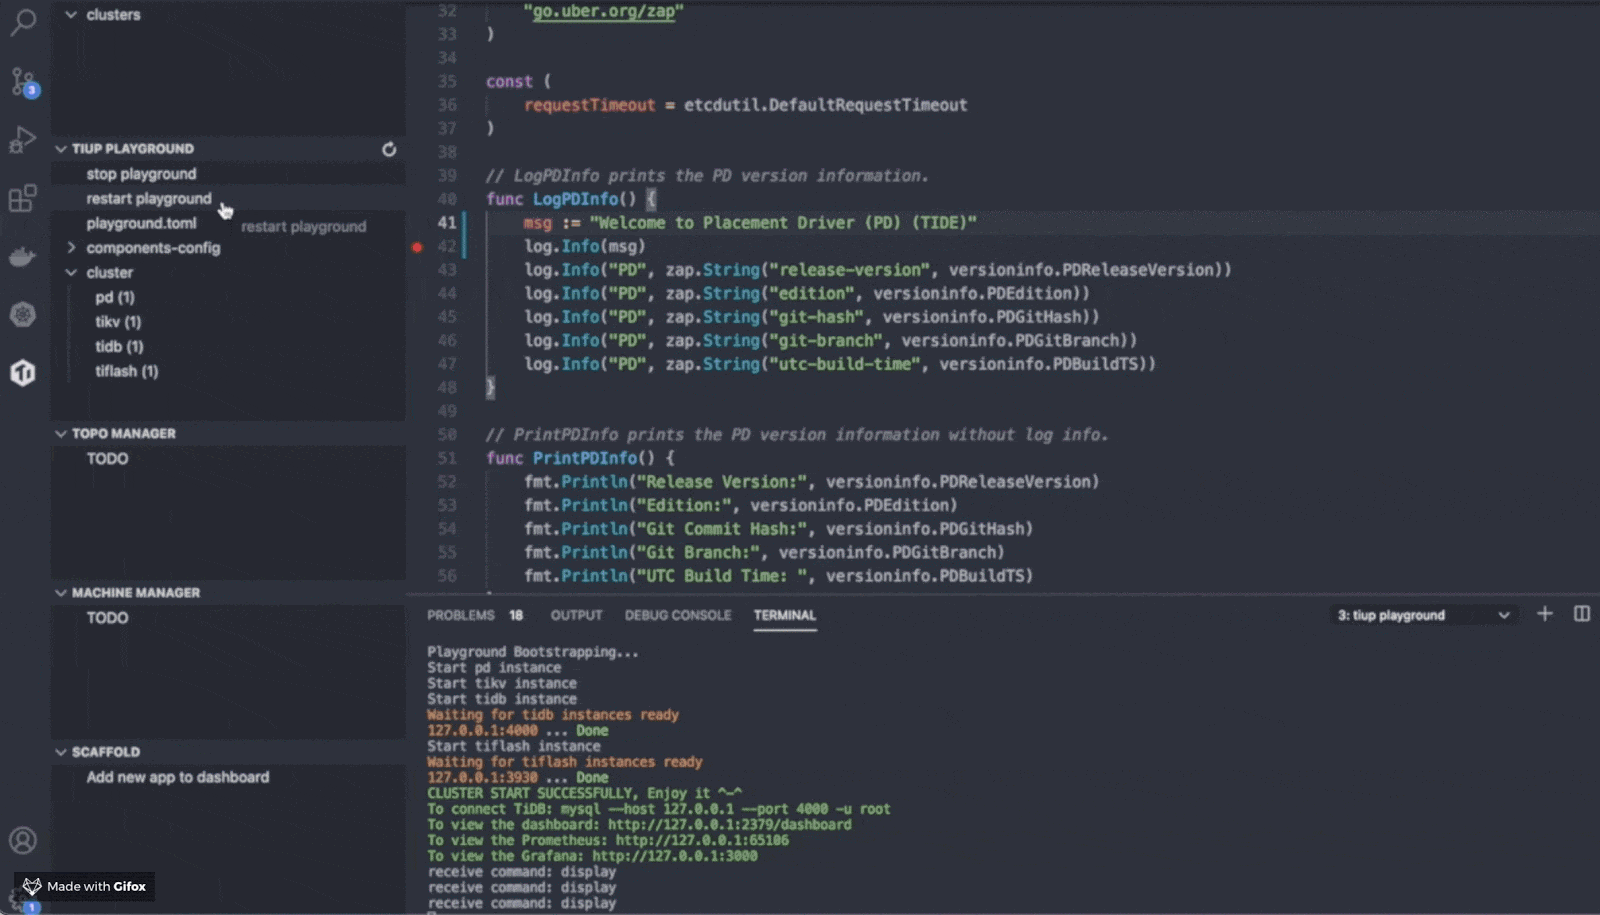This screenshot has width=1600, height=915.
Task: Open the Docker view icon
Action: pyautogui.click(x=23, y=257)
